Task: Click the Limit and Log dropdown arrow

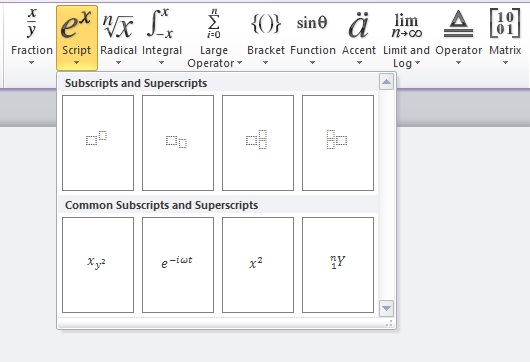Action: (417, 63)
